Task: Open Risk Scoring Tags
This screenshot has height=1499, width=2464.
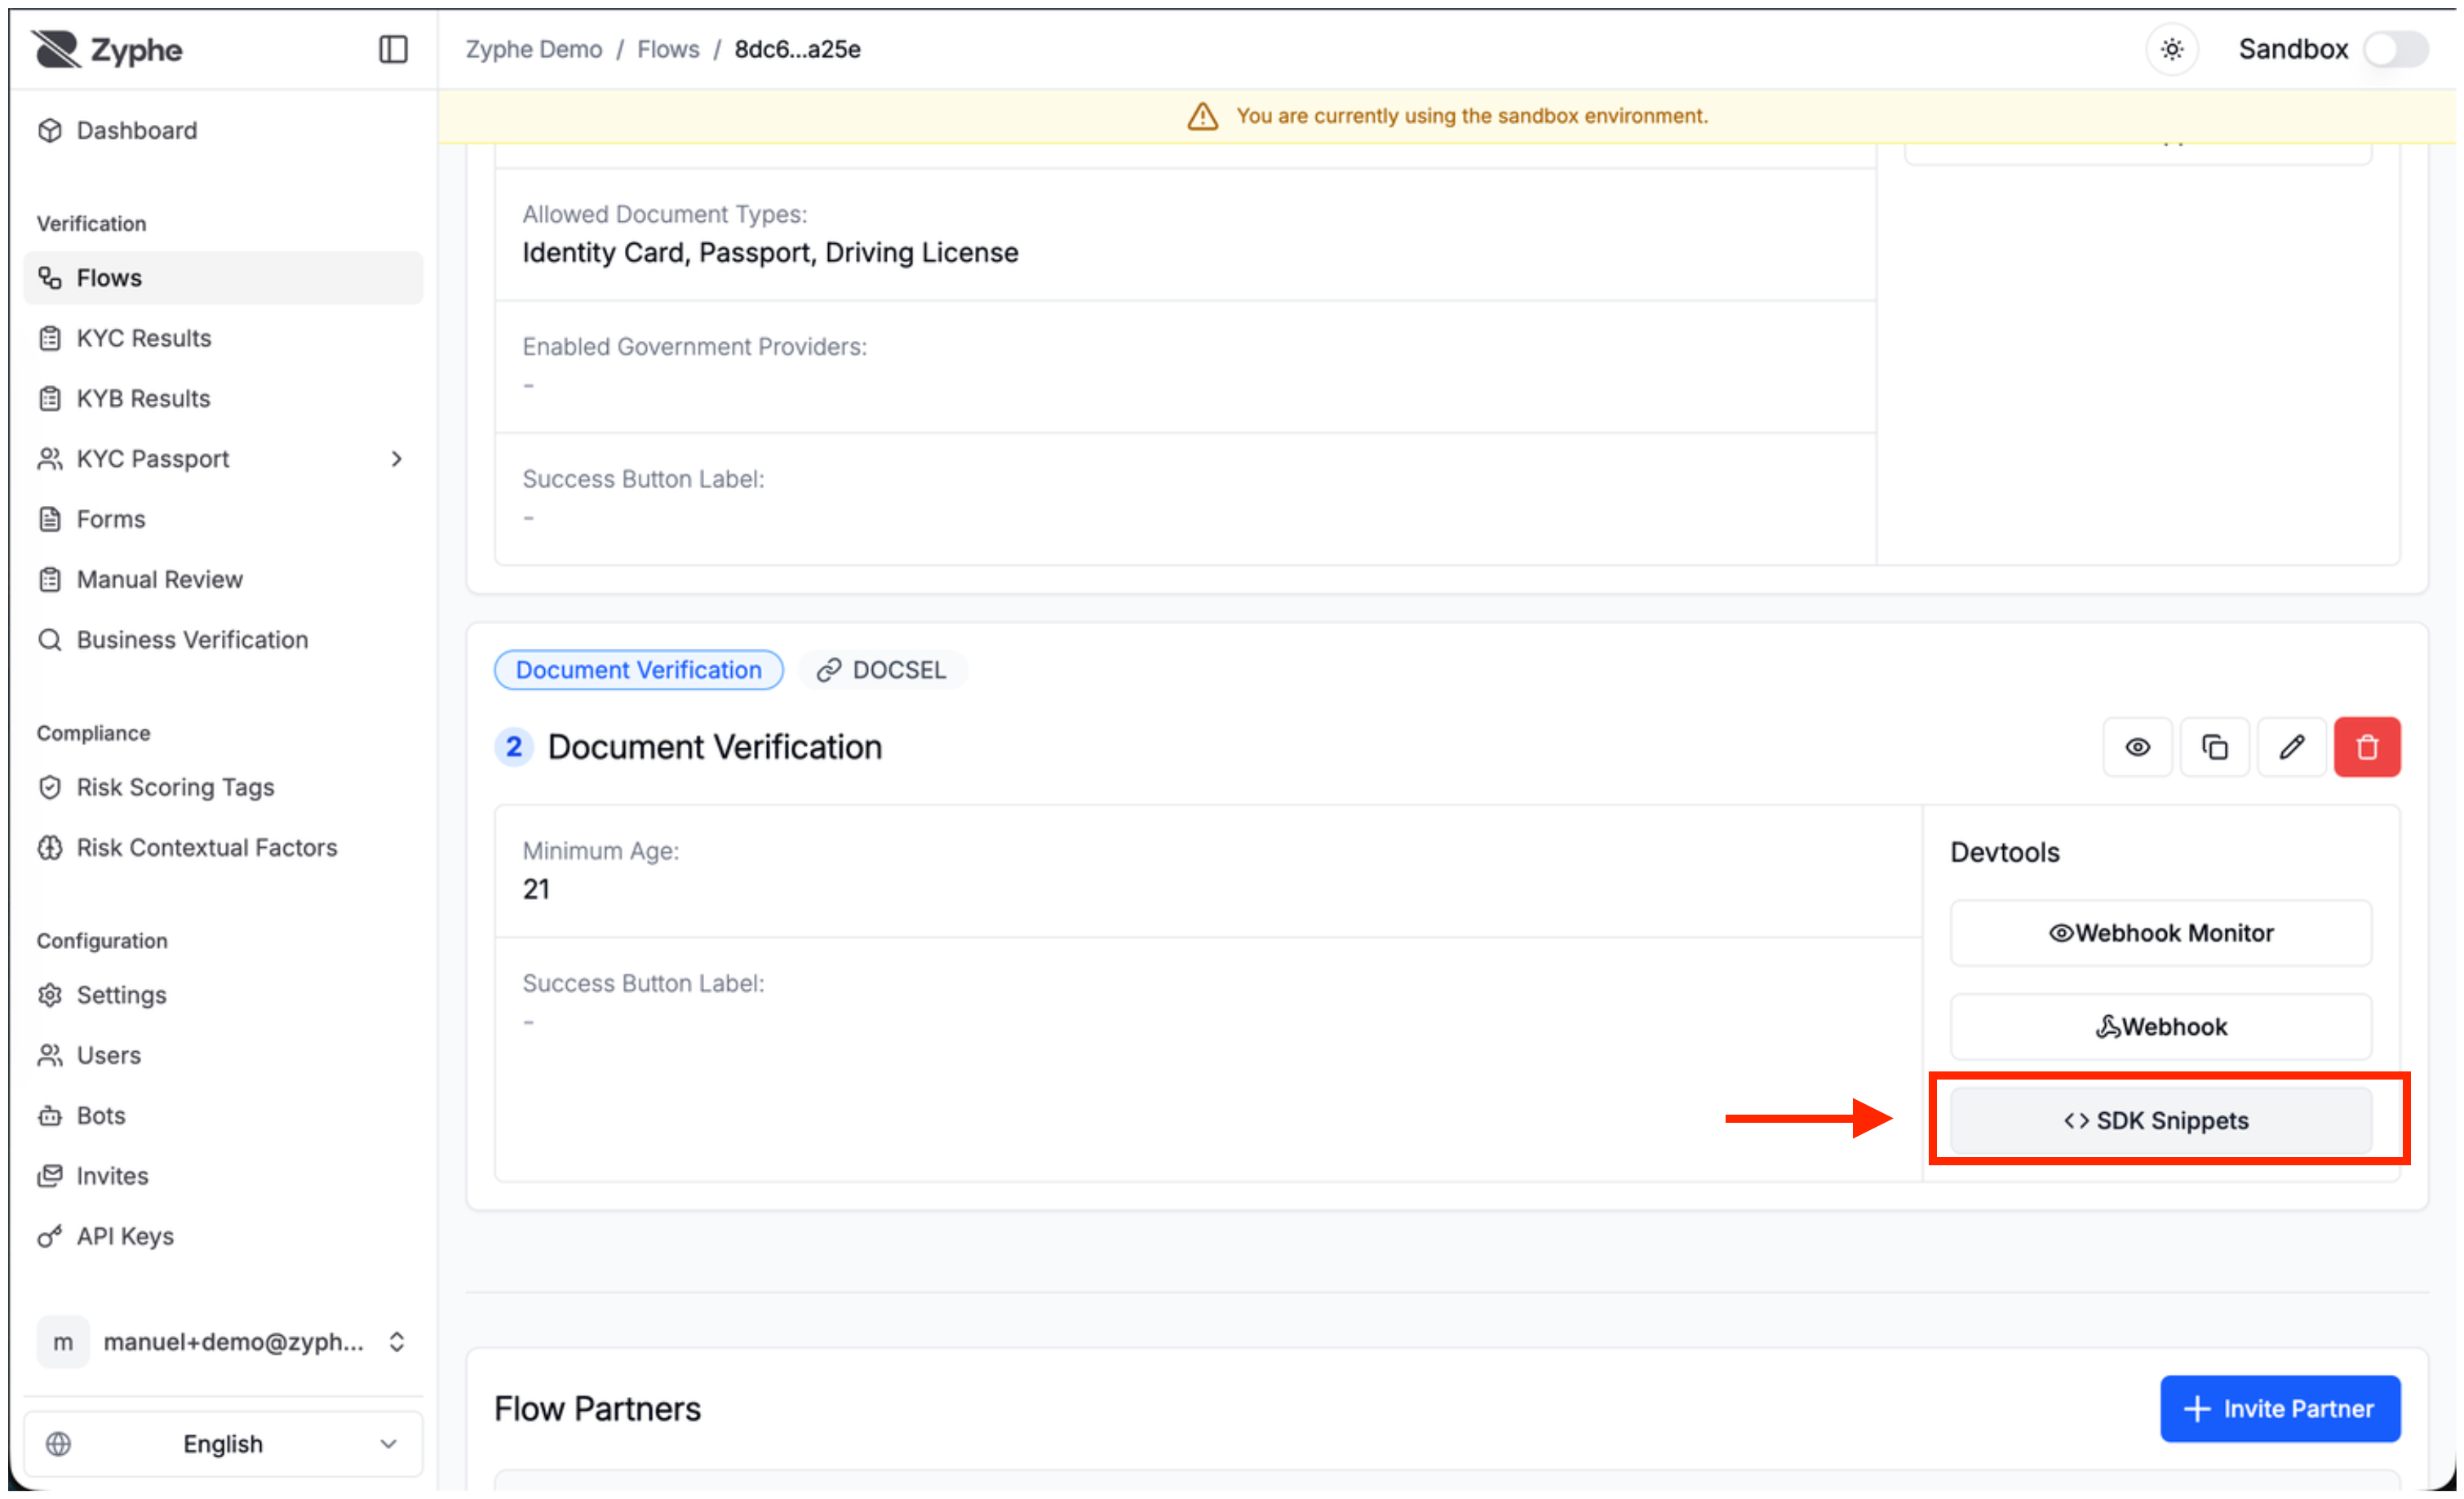Action: (222, 787)
